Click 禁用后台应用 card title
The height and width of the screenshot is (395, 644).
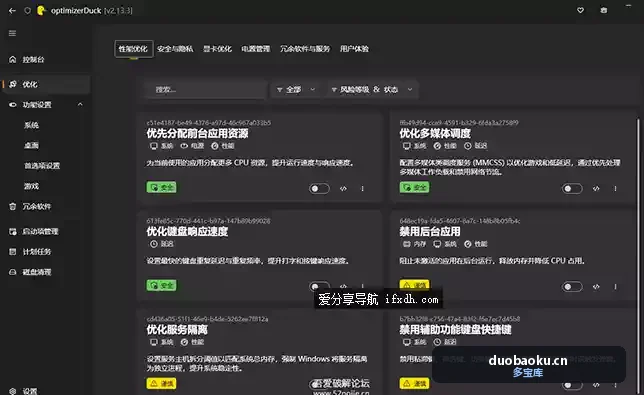coord(430,232)
